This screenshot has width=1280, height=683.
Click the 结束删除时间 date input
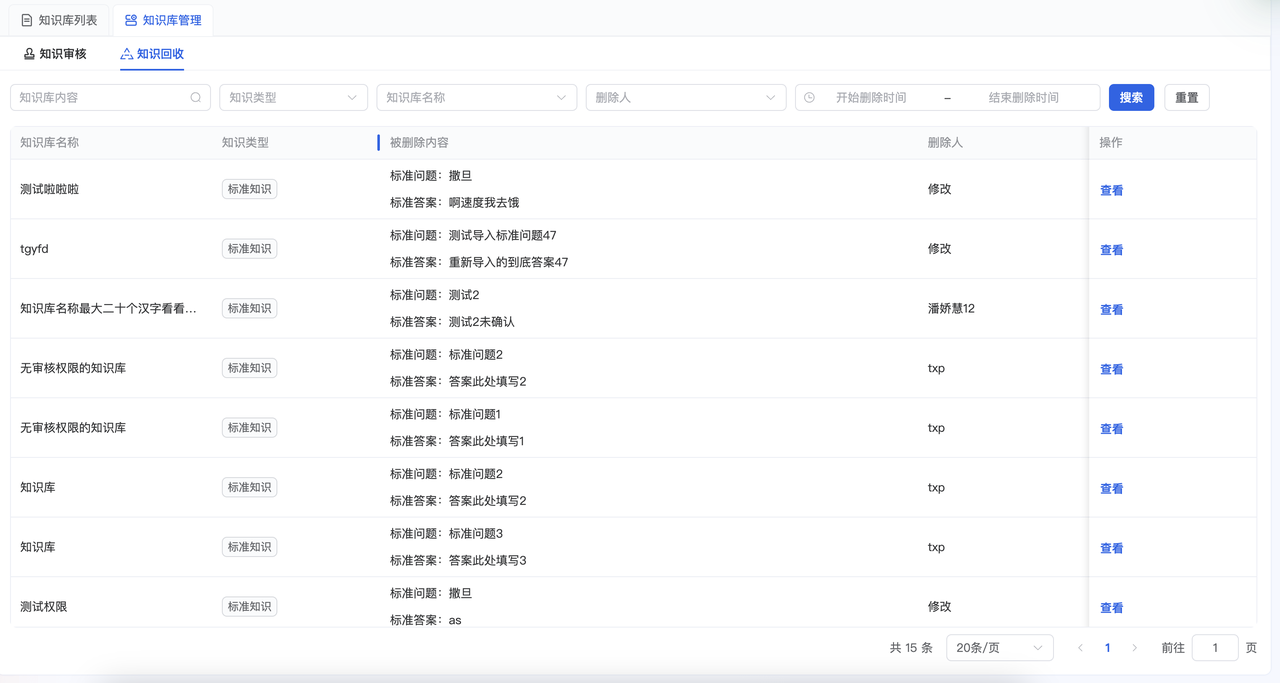[1023, 98]
